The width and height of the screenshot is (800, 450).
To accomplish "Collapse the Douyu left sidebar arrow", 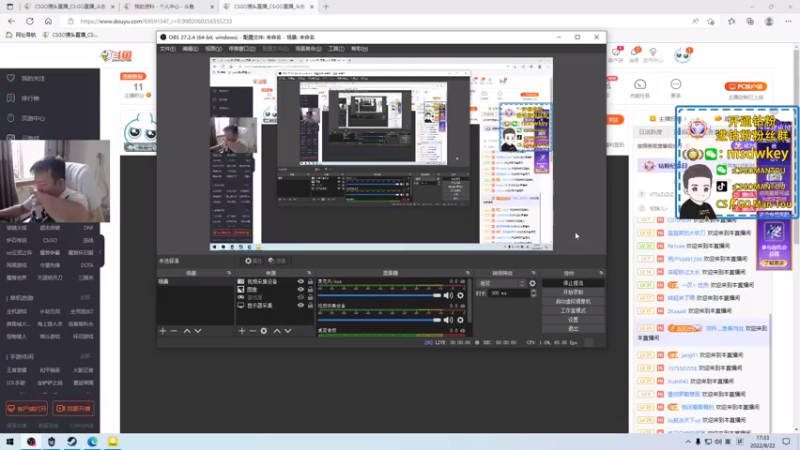I will click(101, 252).
